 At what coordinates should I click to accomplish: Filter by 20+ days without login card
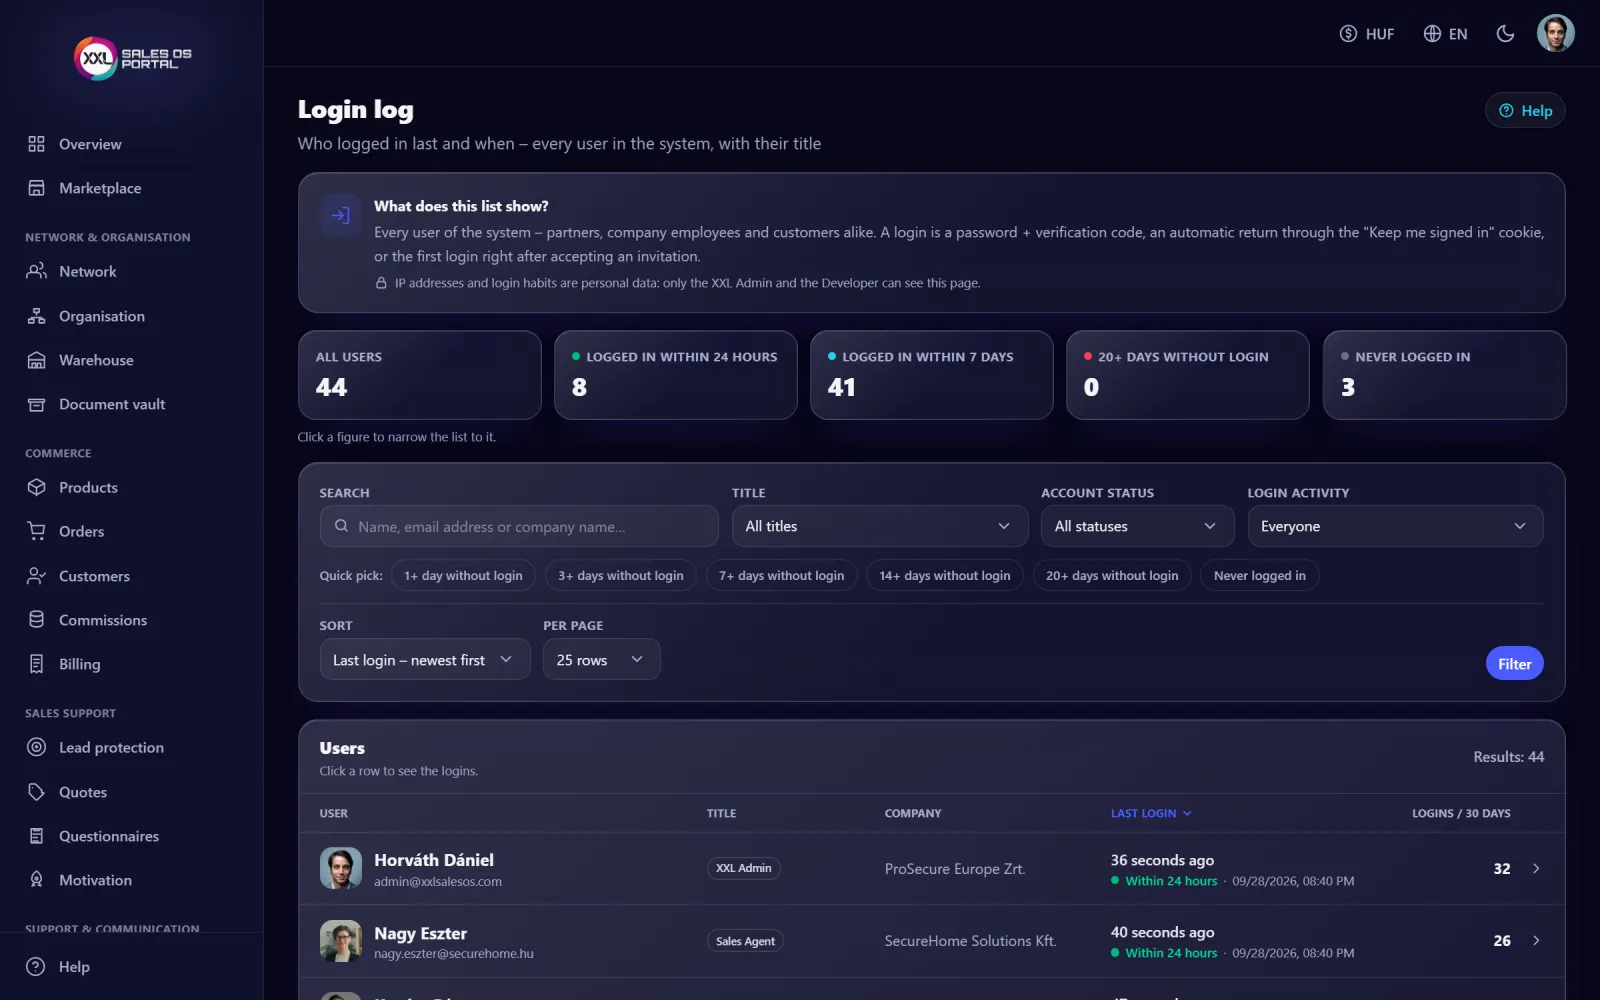(1188, 375)
